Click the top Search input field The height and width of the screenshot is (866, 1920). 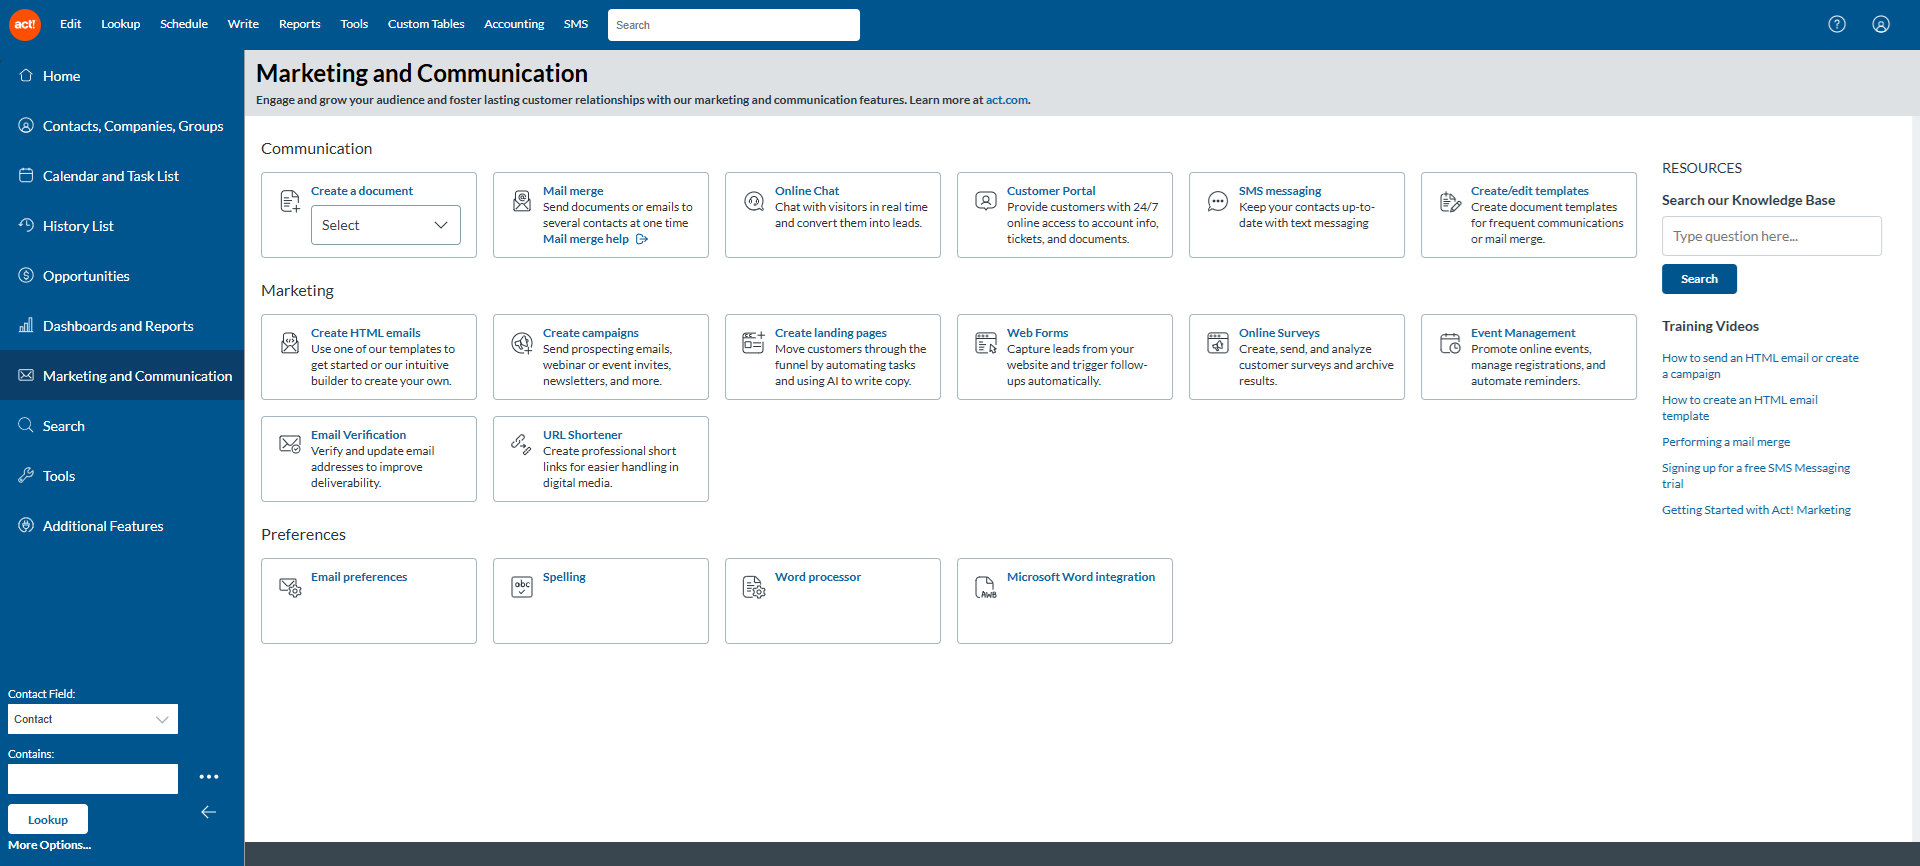[734, 25]
